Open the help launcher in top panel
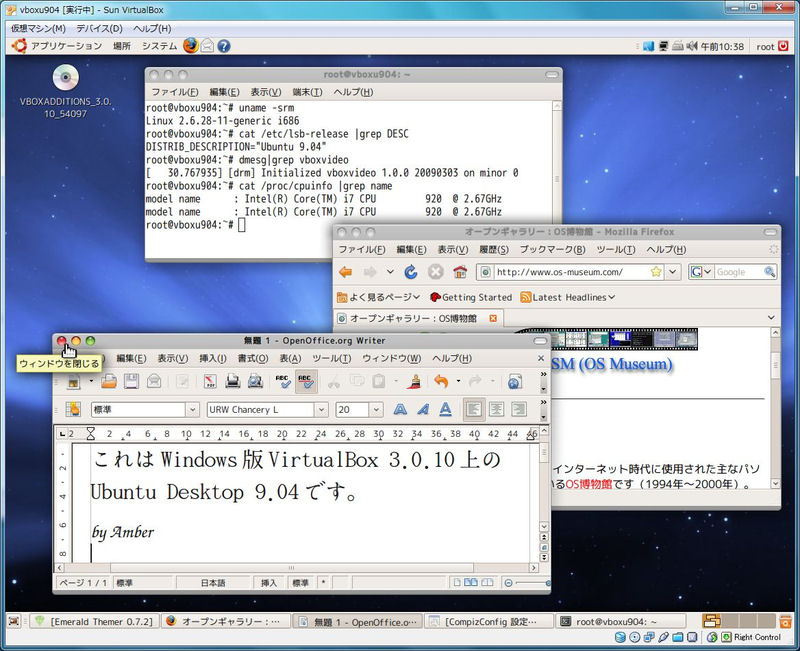The width and height of the screenshot is (800, 651). [223, 46]
